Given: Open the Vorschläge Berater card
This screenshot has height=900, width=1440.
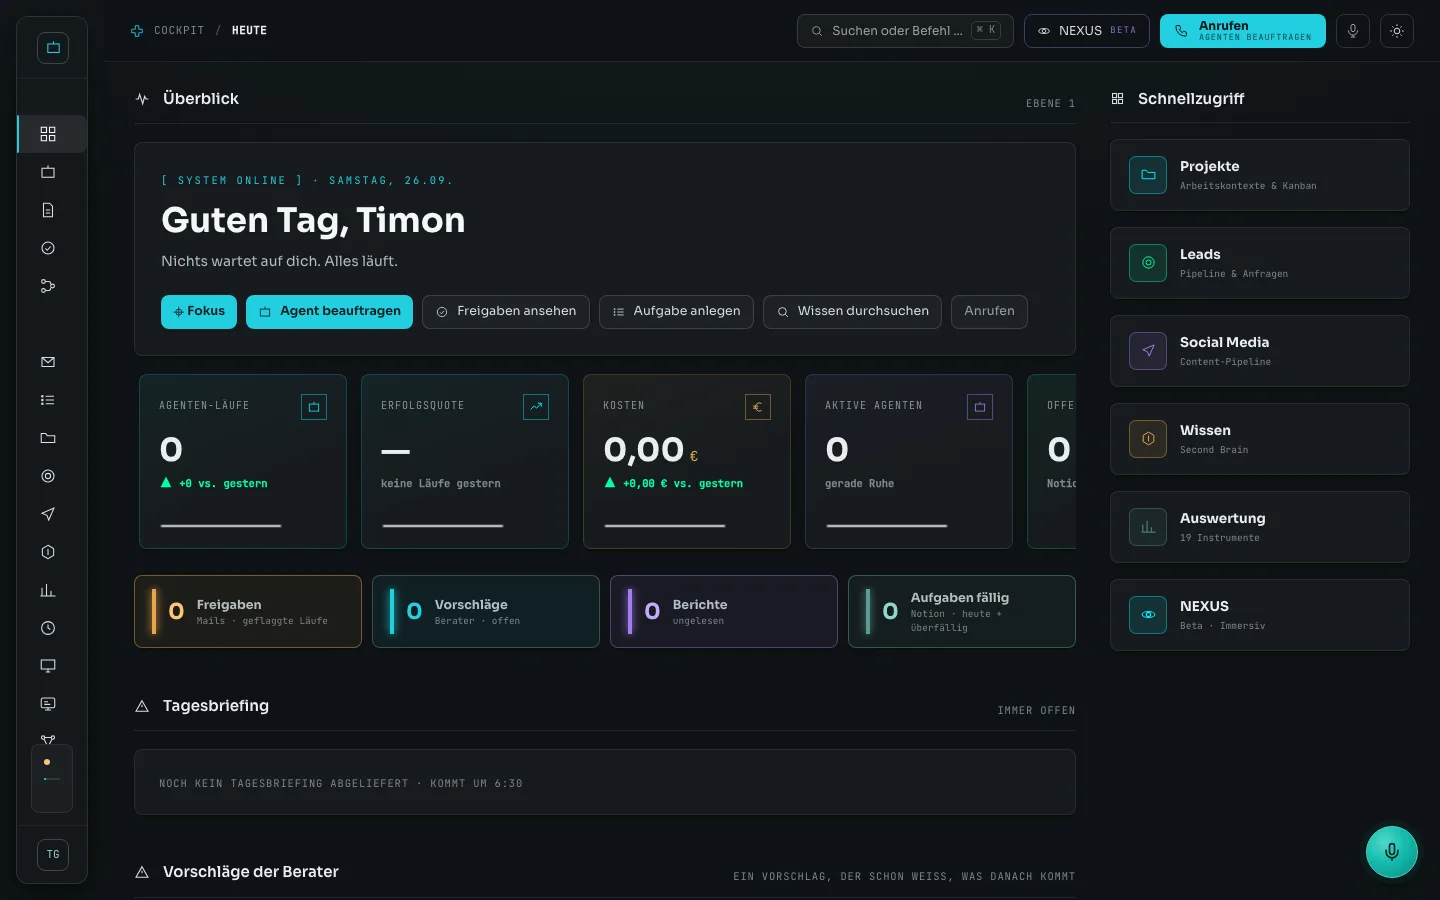Looking at the screenshot, I should [486, 611].
